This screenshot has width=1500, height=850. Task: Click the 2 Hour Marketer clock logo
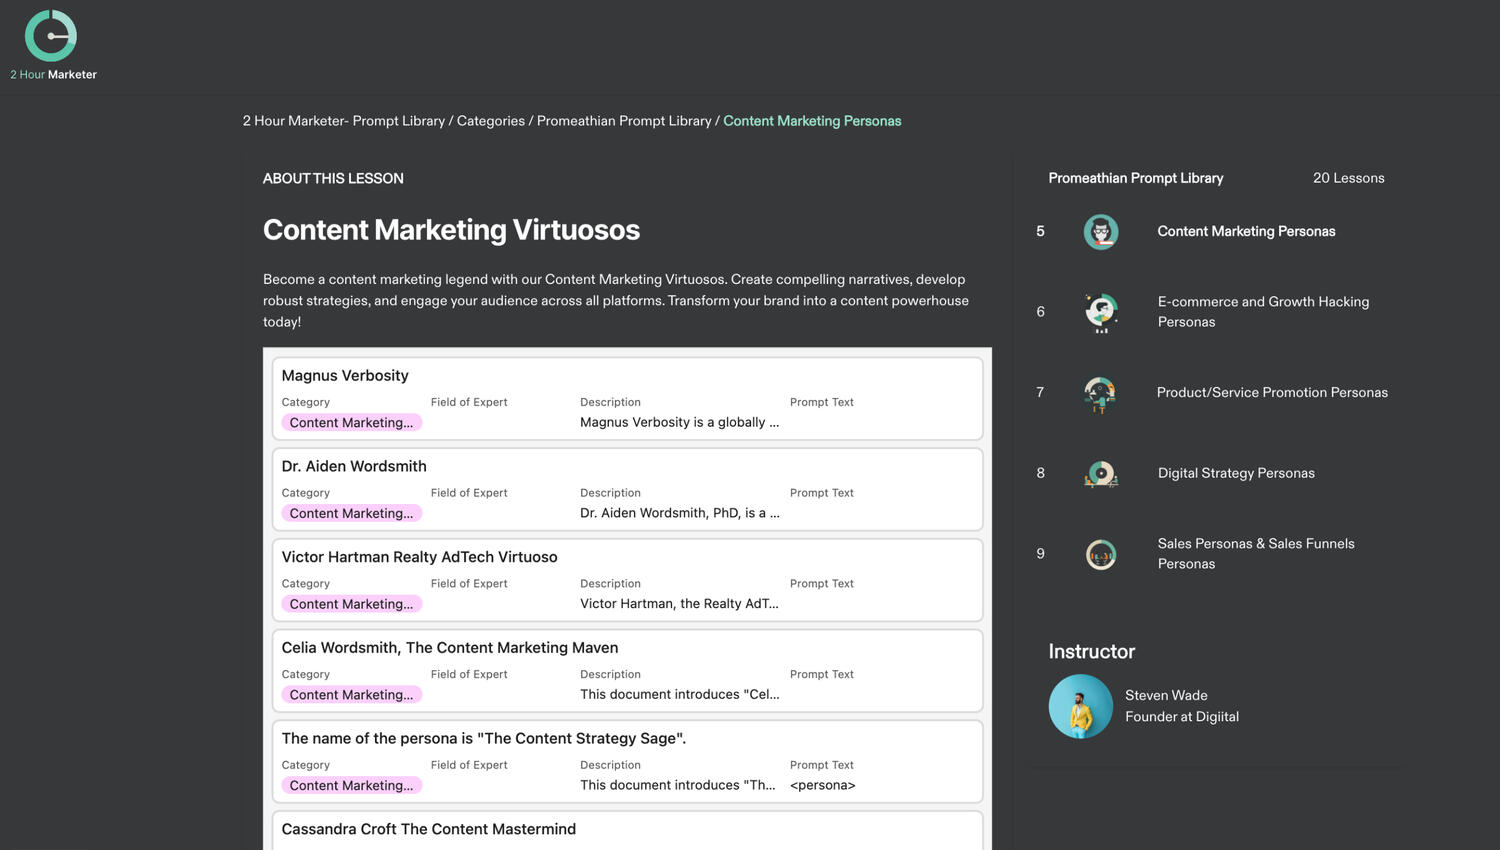point(51,37)
